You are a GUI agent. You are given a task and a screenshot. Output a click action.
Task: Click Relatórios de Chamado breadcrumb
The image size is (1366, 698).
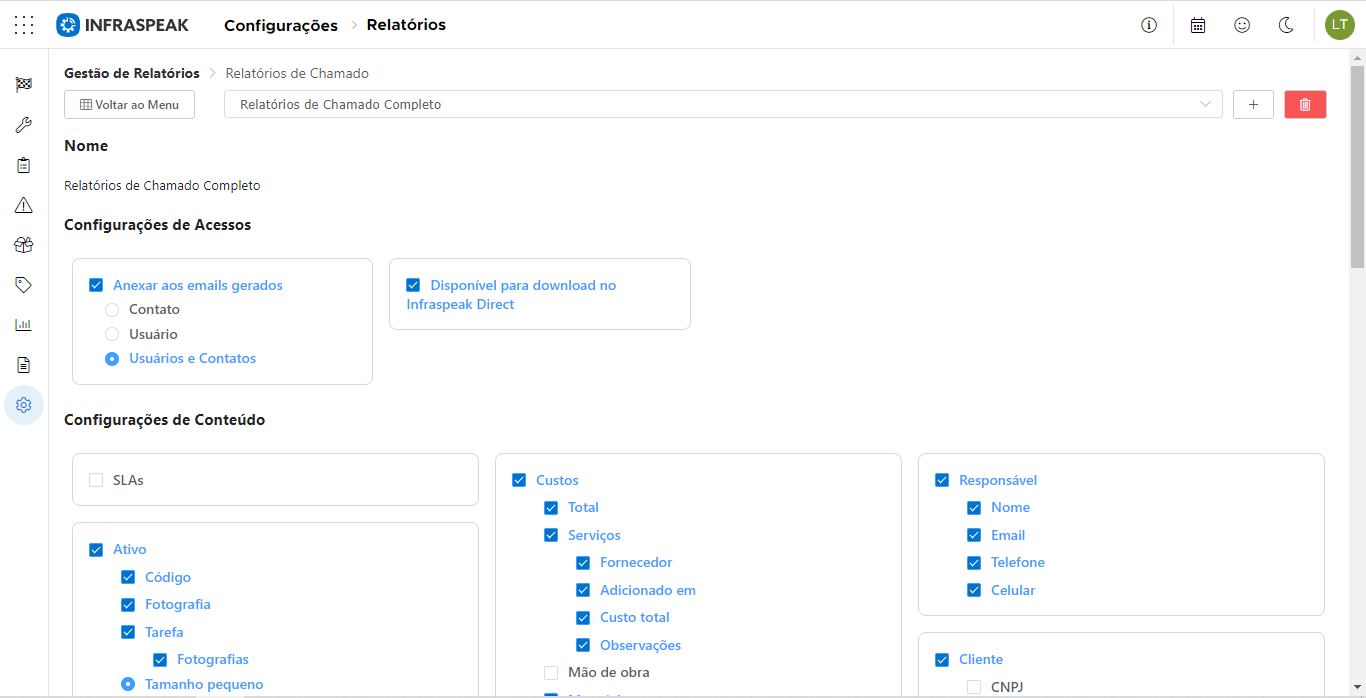(297, 73)
